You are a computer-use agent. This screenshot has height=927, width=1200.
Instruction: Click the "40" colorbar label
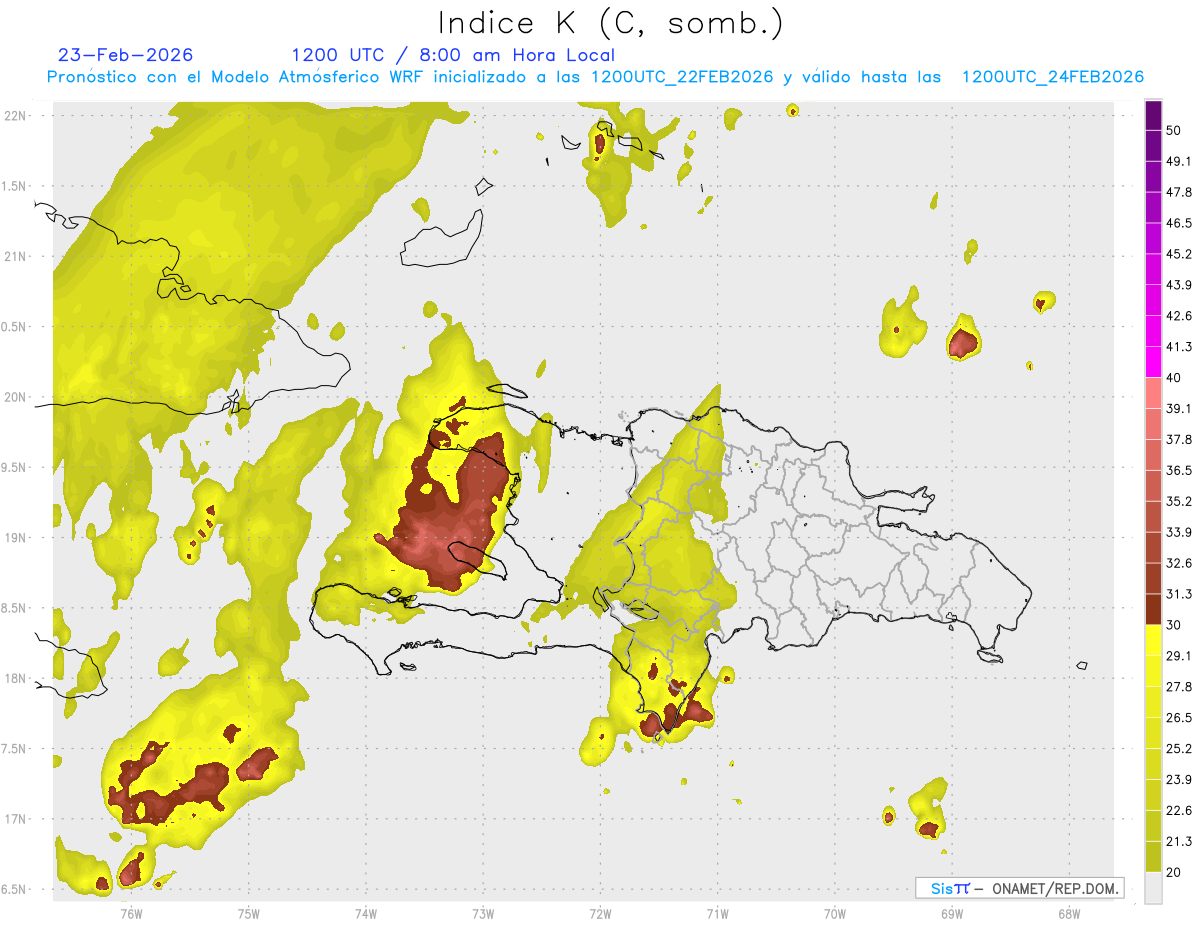(1174, 378)
